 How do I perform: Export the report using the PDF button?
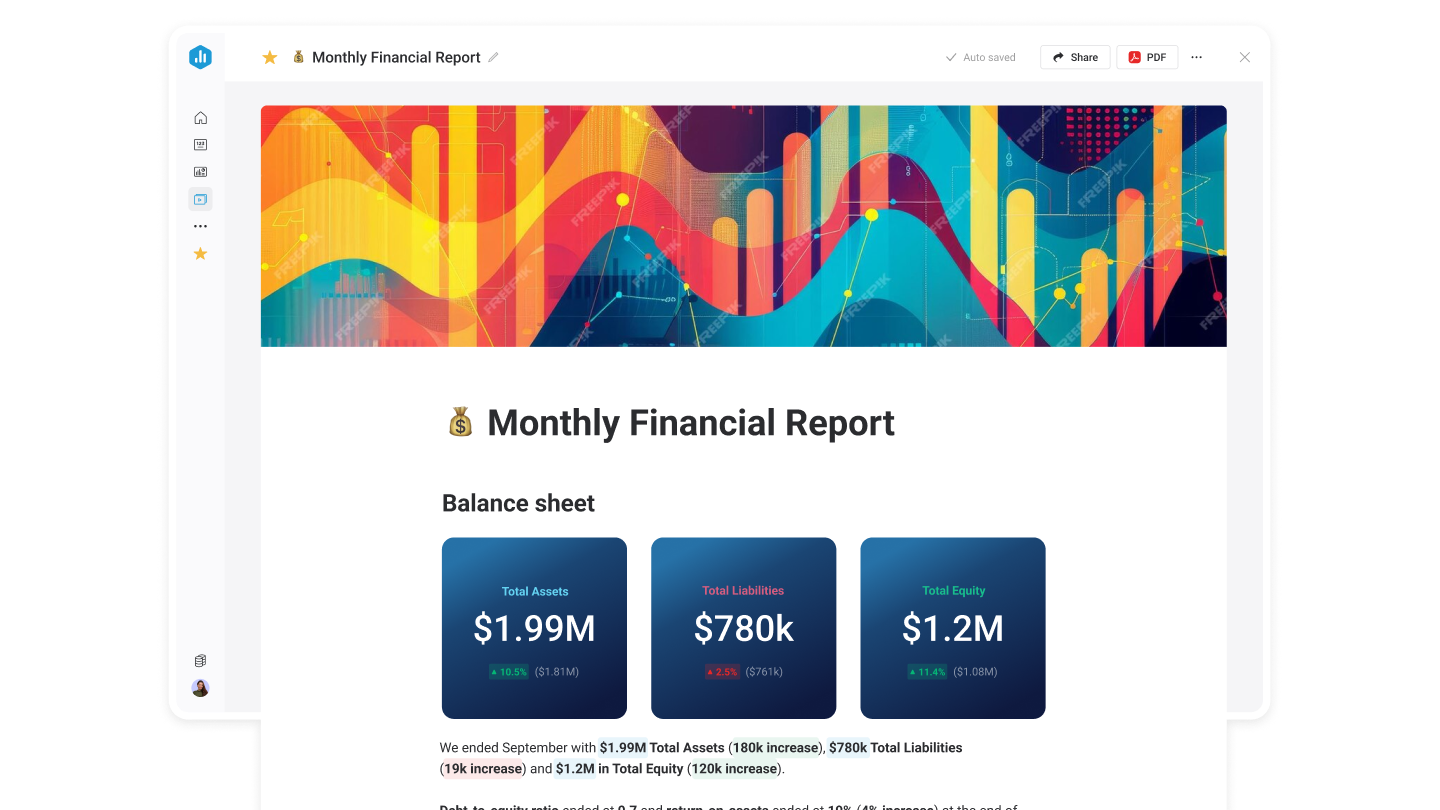point(1146,57)
